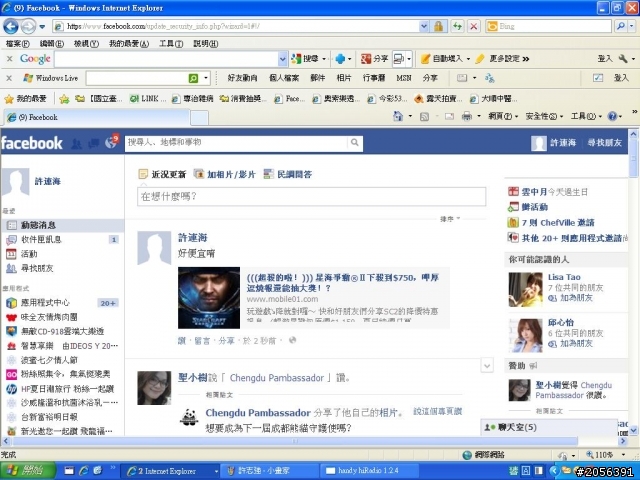This screenshot has height=480, width=640.
Task: Click the Bing search magnifier button
Action: coord(621,27)
